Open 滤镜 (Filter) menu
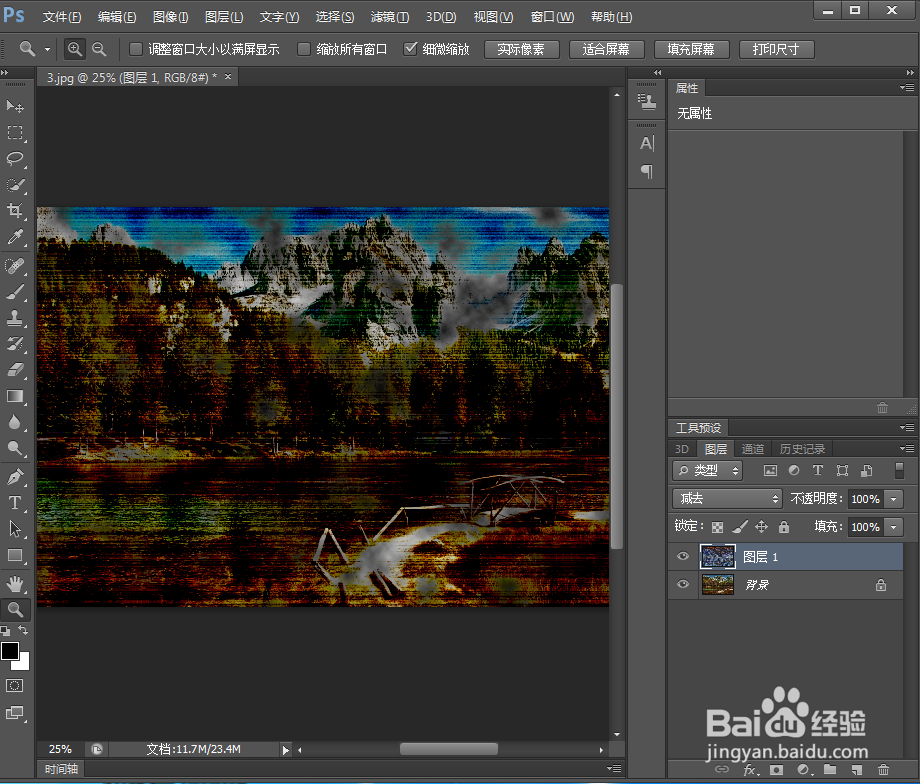Screen dimensions: 920x784 tap(390, 17)
